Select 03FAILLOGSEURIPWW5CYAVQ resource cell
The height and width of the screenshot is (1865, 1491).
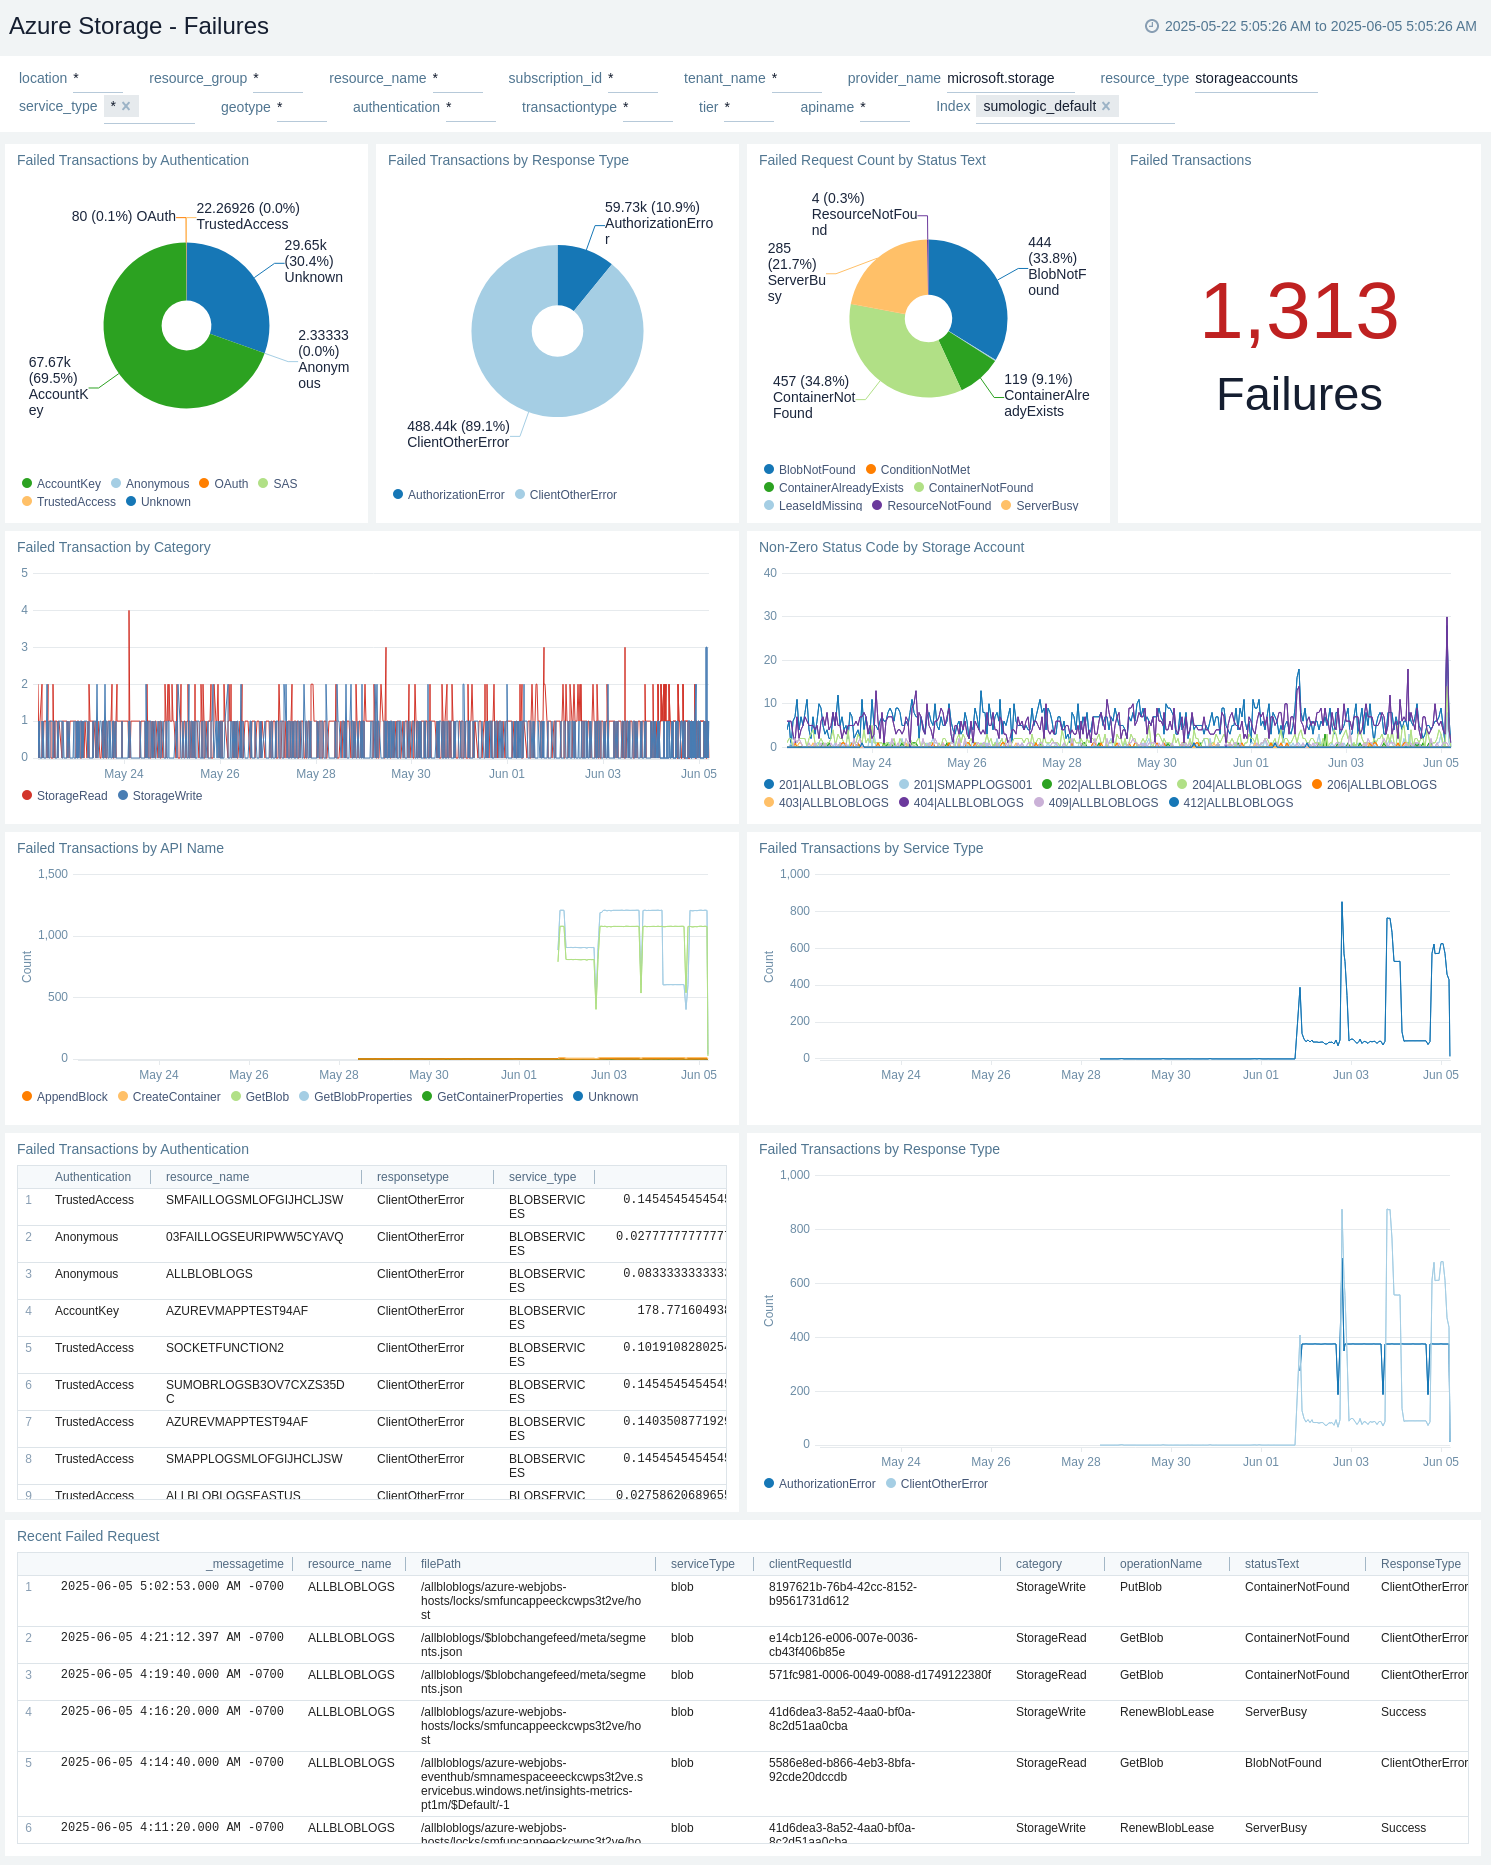(255, 1237)
